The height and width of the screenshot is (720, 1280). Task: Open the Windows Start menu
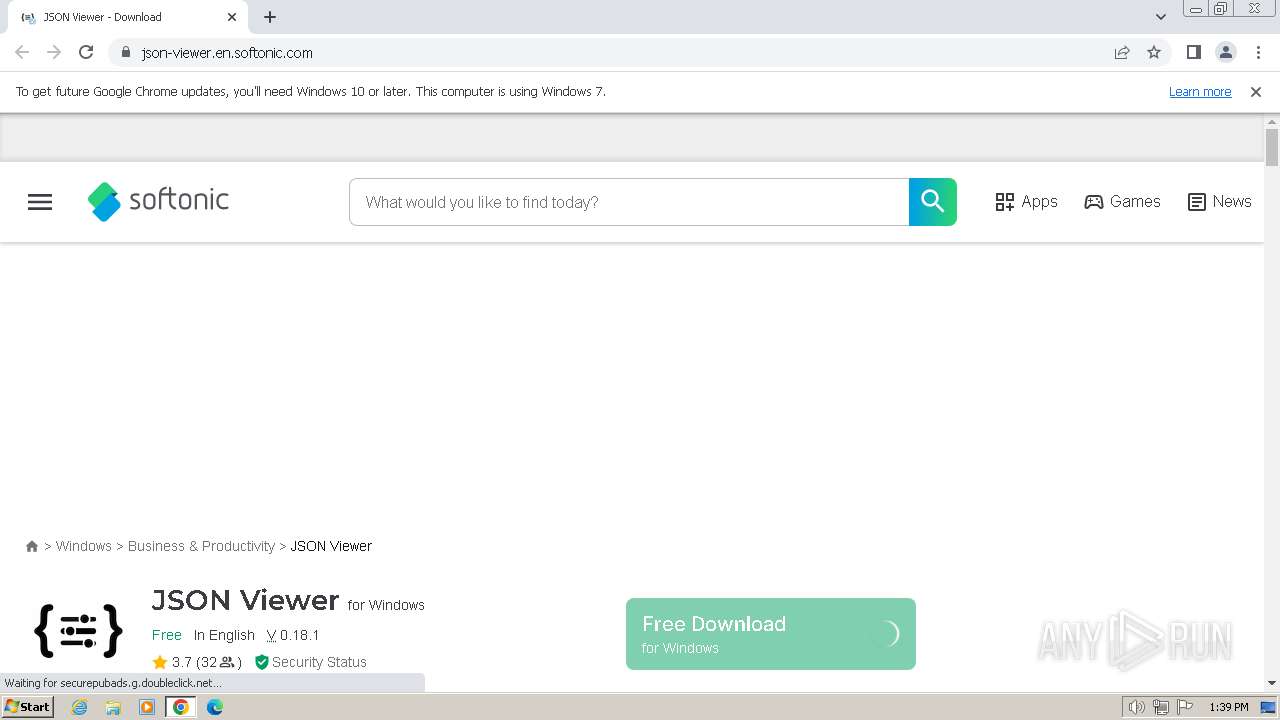coord(27,707)
